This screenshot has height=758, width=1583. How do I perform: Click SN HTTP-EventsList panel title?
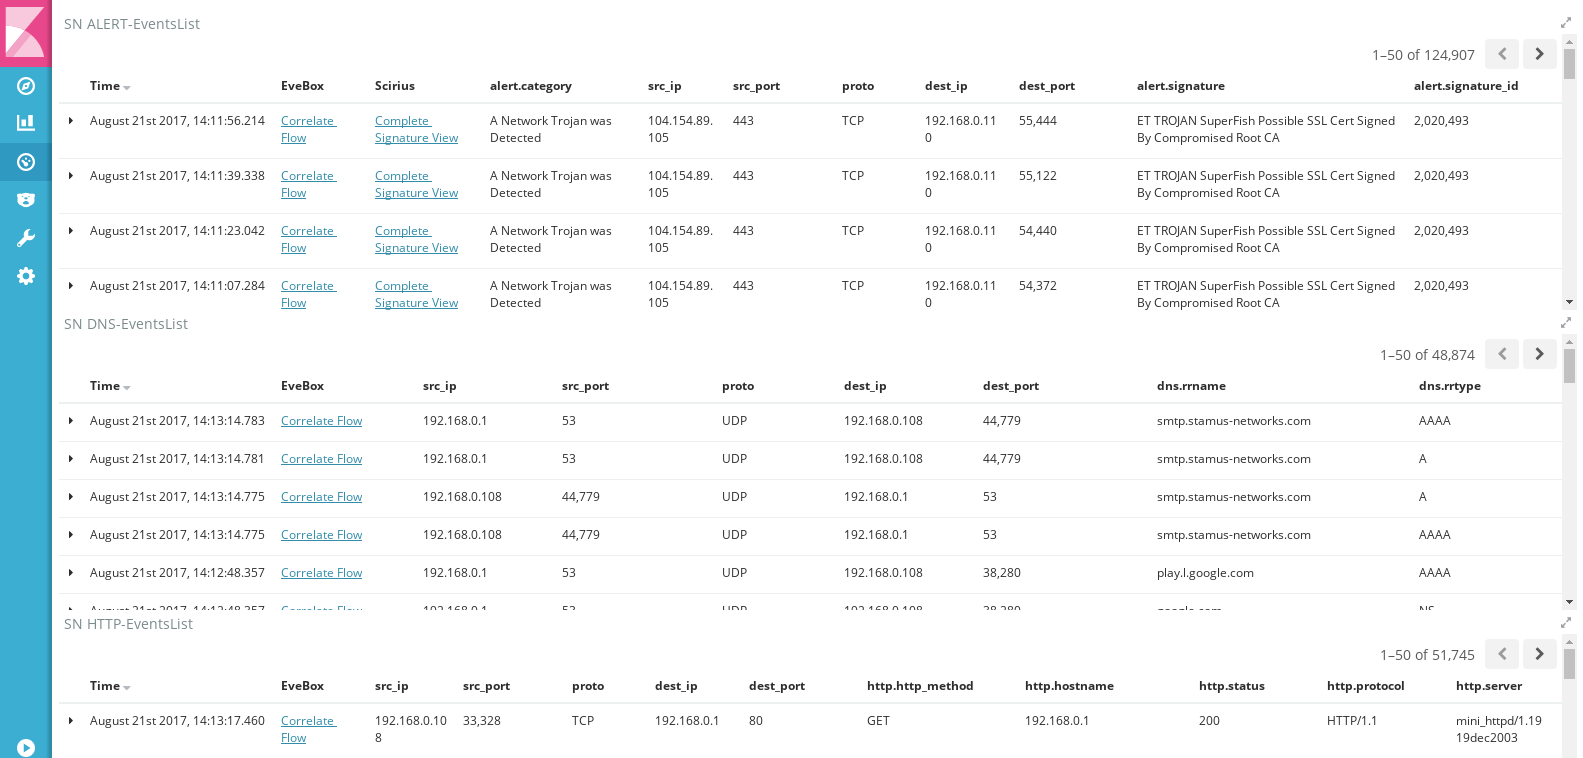coord(128,624)
